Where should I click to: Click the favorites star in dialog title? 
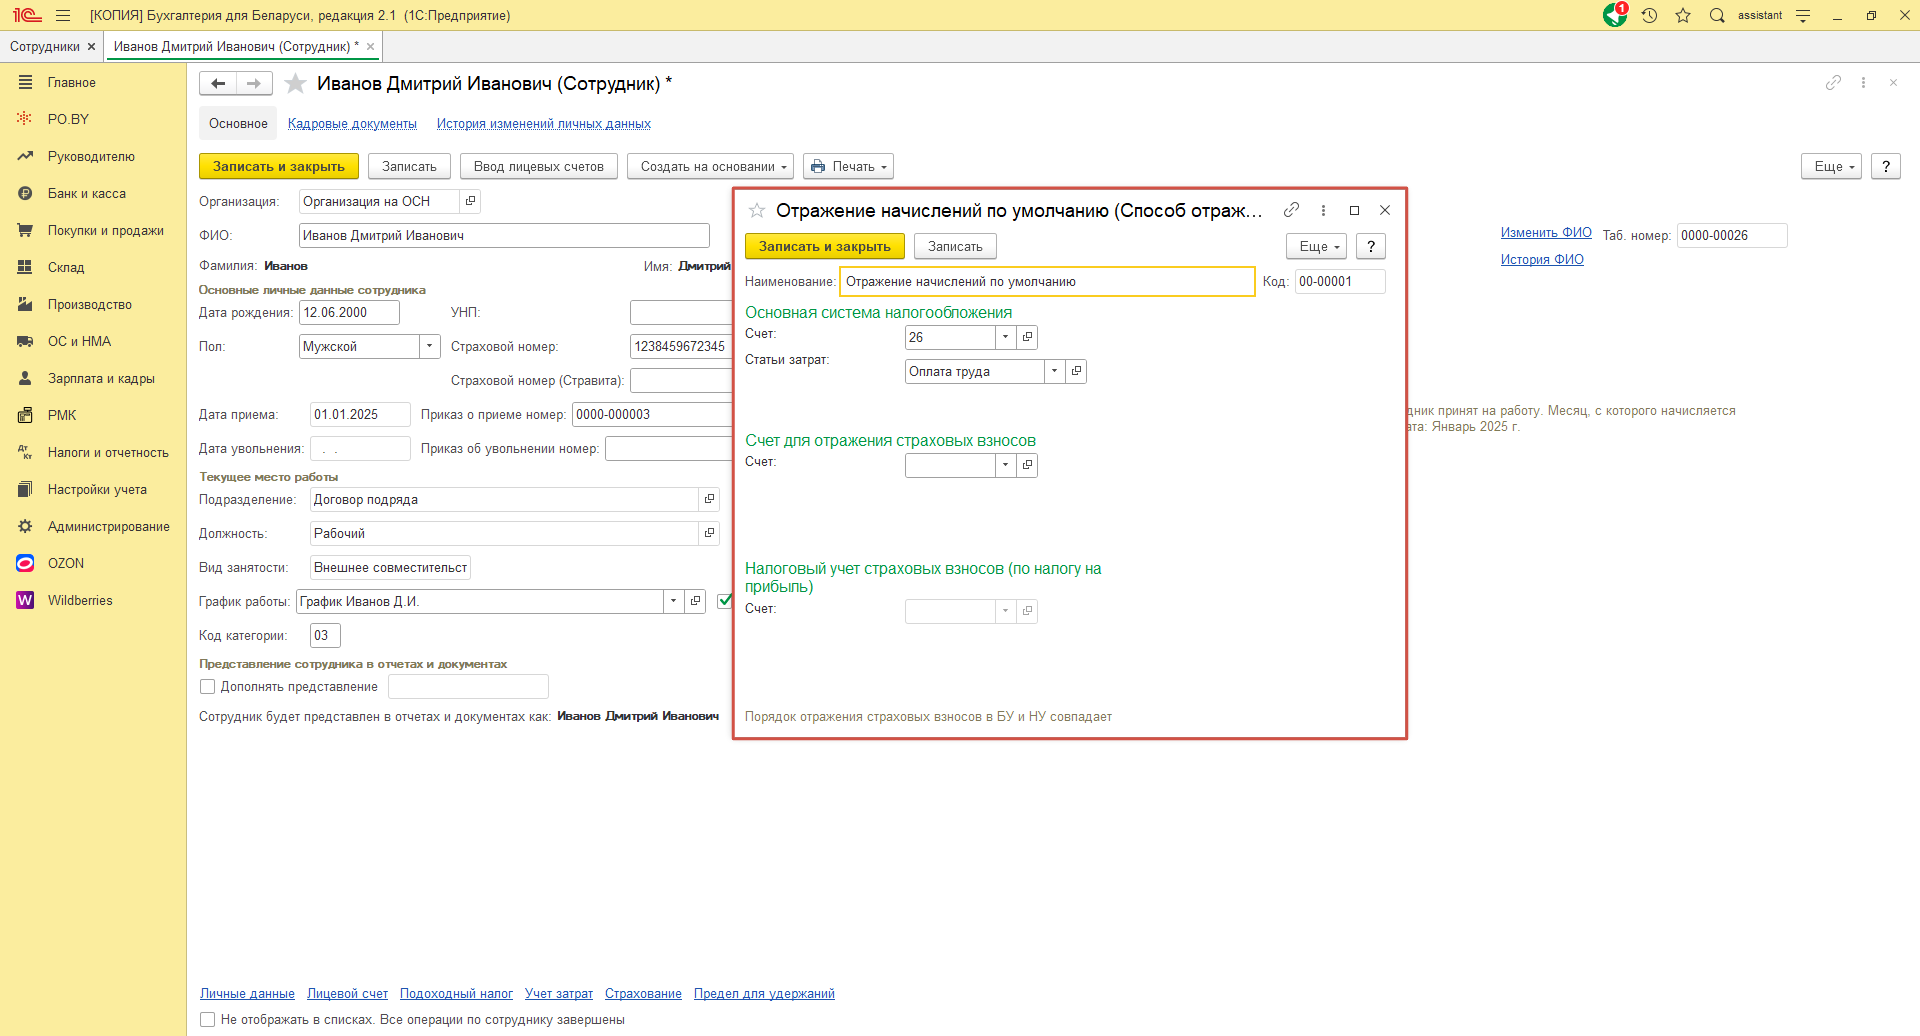(757, 210)
